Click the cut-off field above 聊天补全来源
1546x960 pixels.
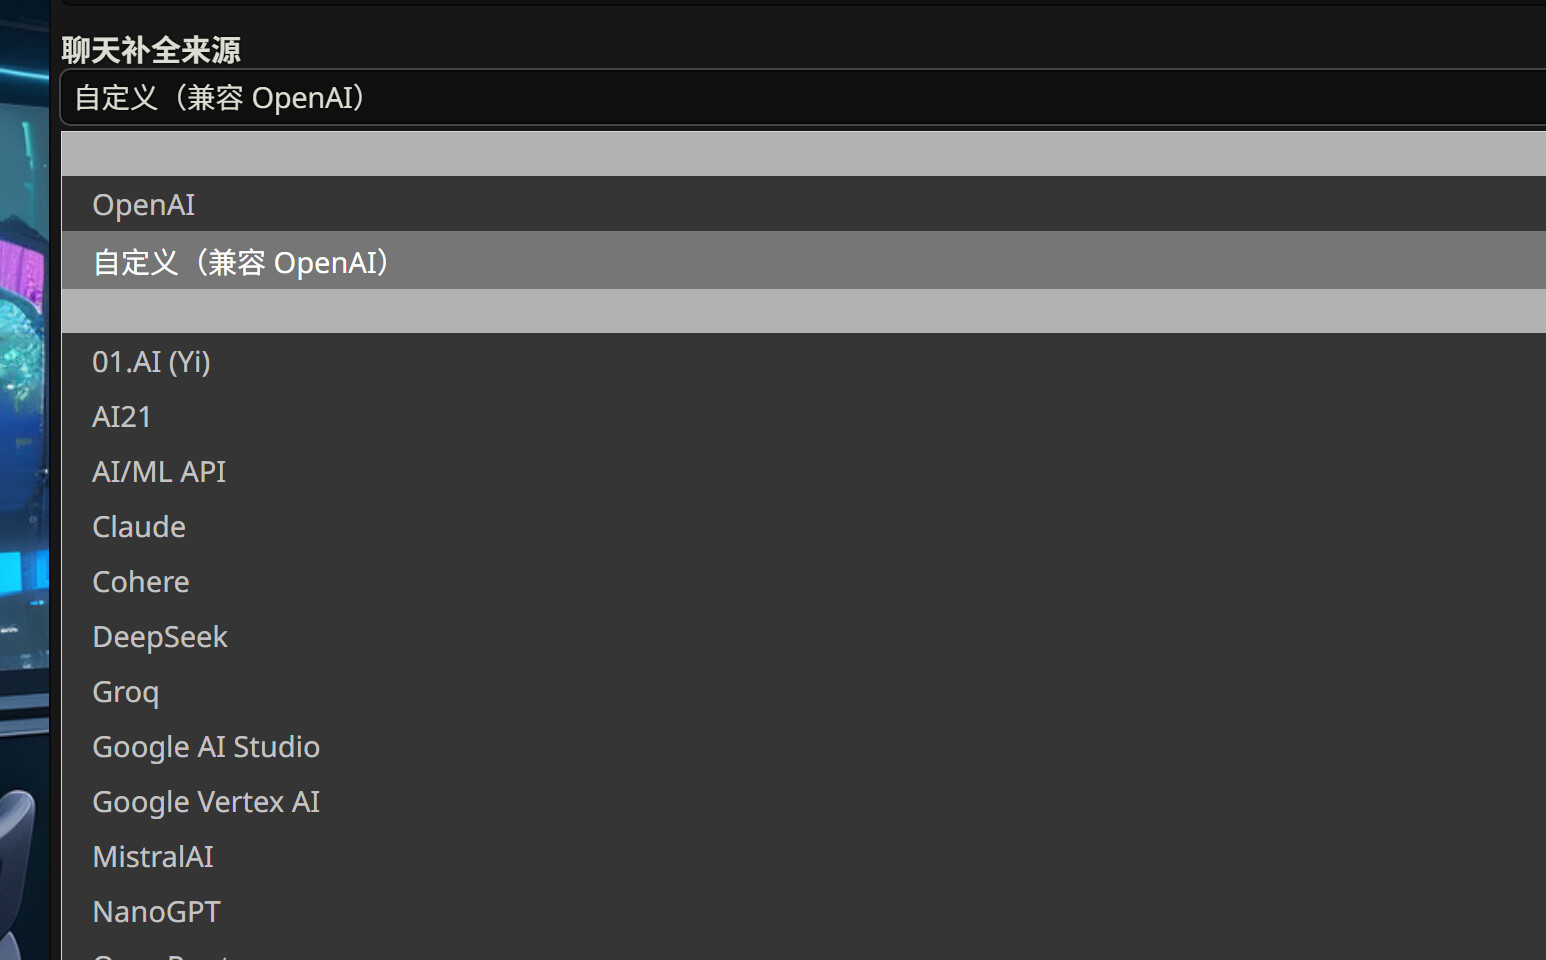point(800,3)
